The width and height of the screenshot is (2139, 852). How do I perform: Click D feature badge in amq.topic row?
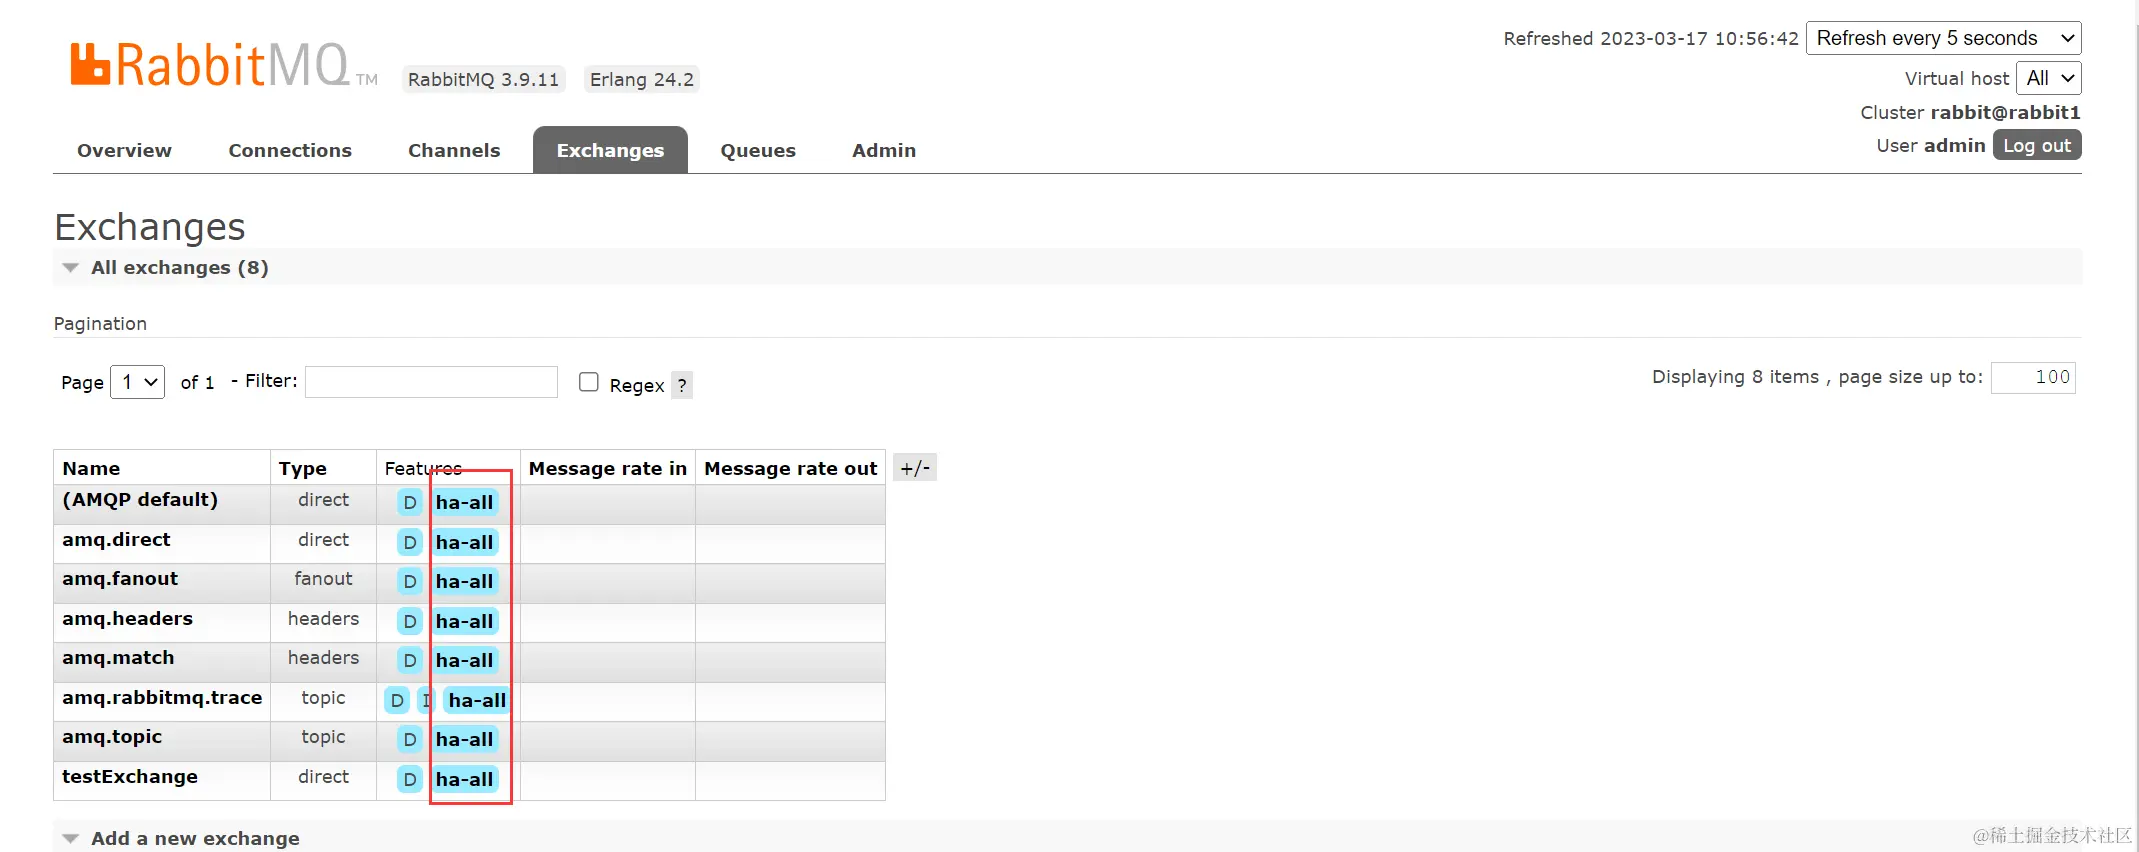[409, 739]
